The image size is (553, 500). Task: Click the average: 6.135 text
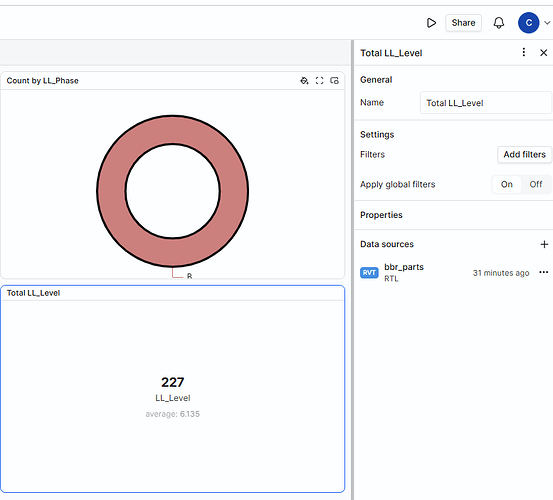click(x=172, y=414)
